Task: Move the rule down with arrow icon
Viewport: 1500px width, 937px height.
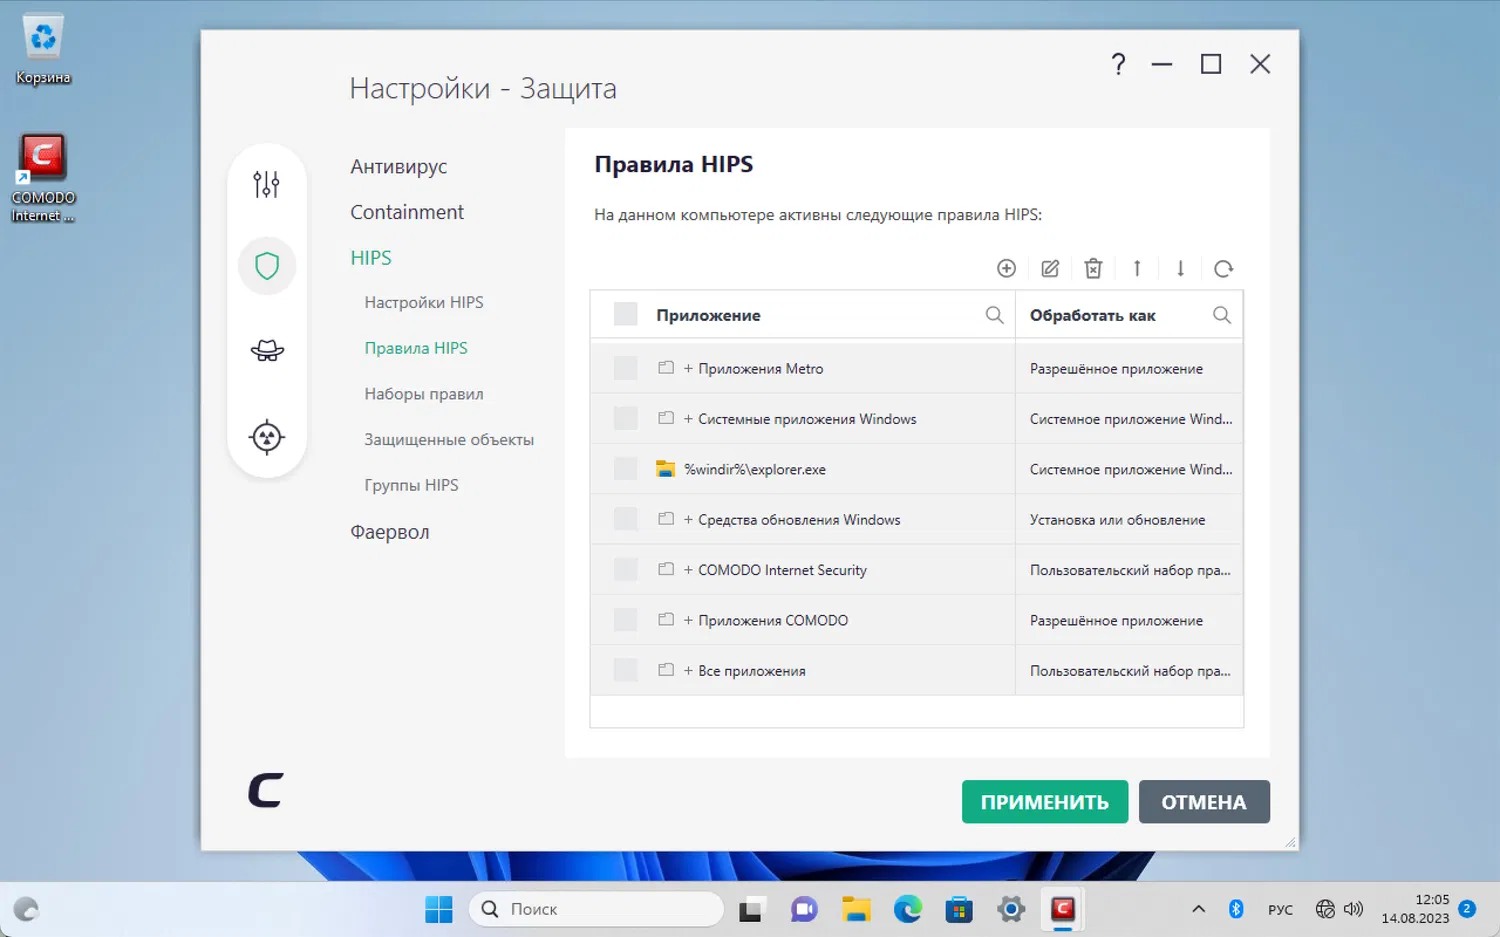Action: pyautogui.click(x=1180, y=268)
